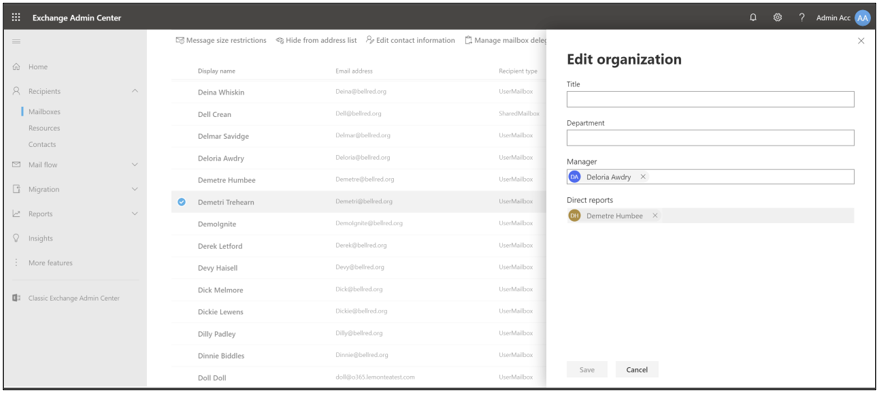Expand the Mail flow section chevron
Image resolution: width=881 pixels, height=394 pixels.
click(x=135, y=165)
